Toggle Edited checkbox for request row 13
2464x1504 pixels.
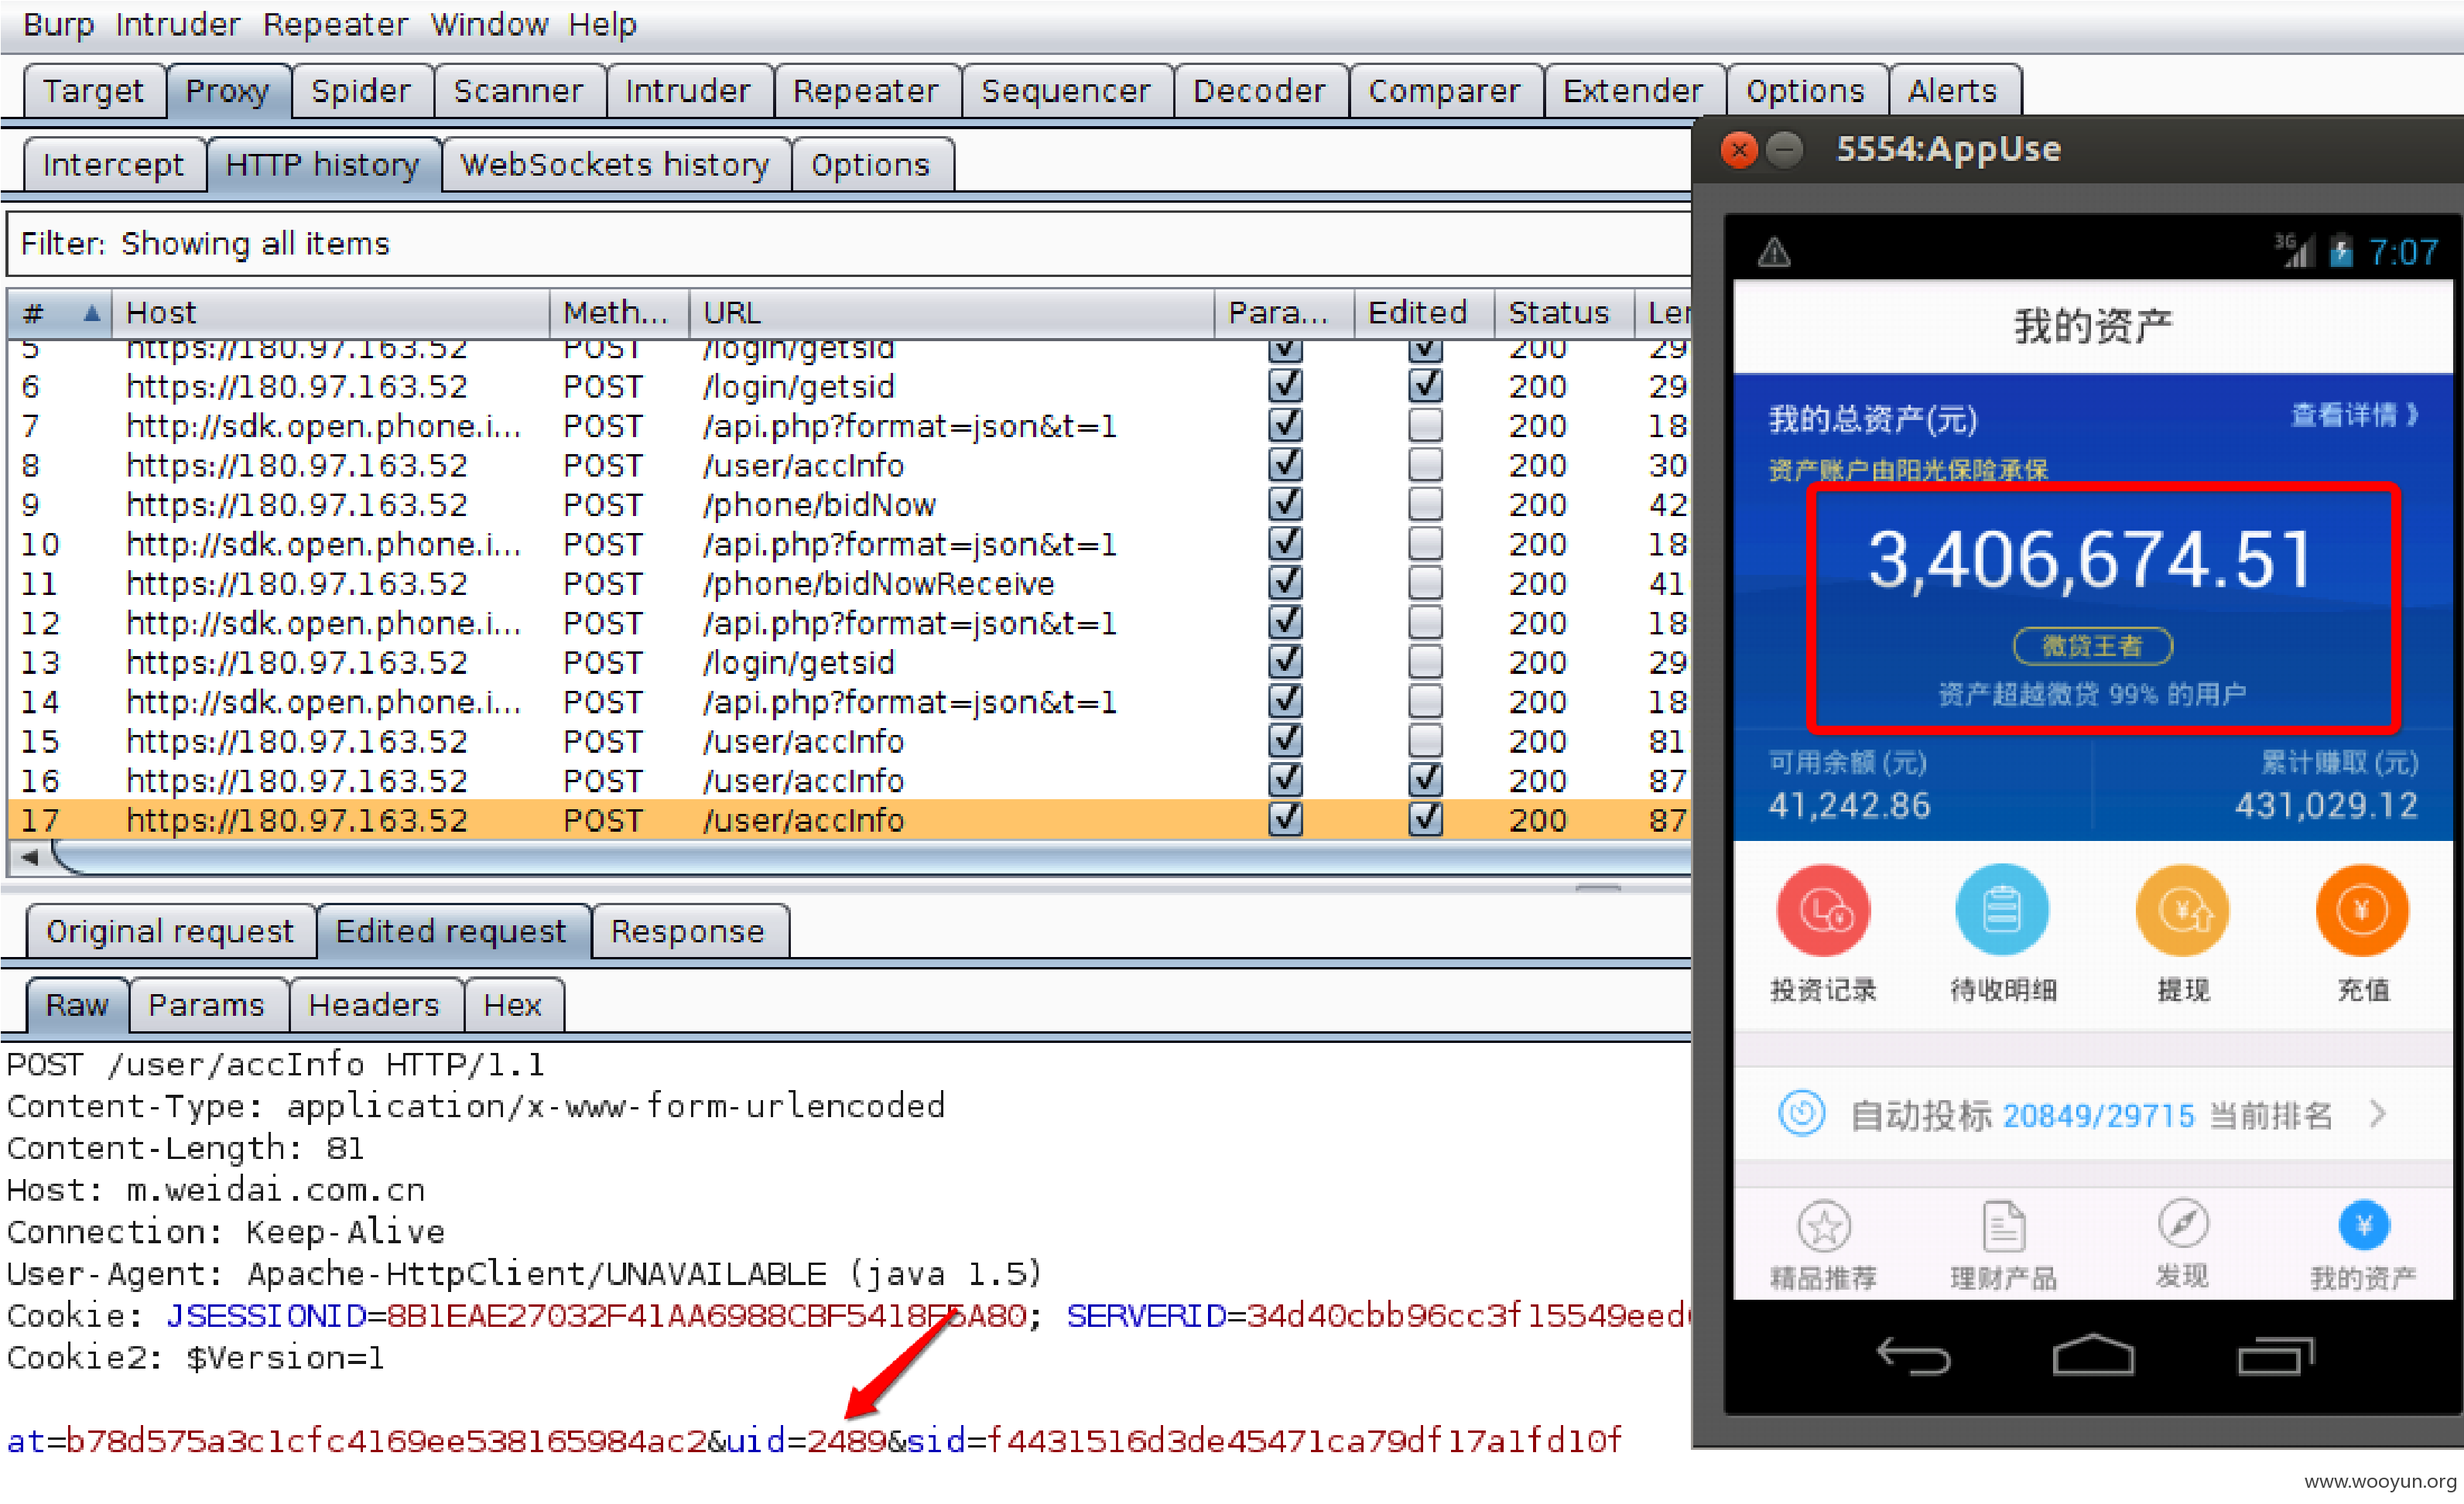pyautogui.click(x=1425, y=662)
